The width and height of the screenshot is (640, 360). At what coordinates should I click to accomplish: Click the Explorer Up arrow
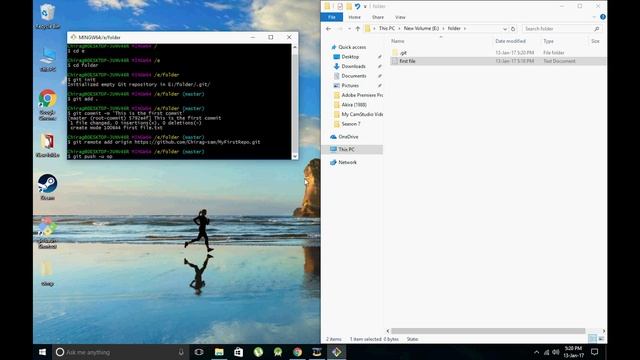pos(358,29)
